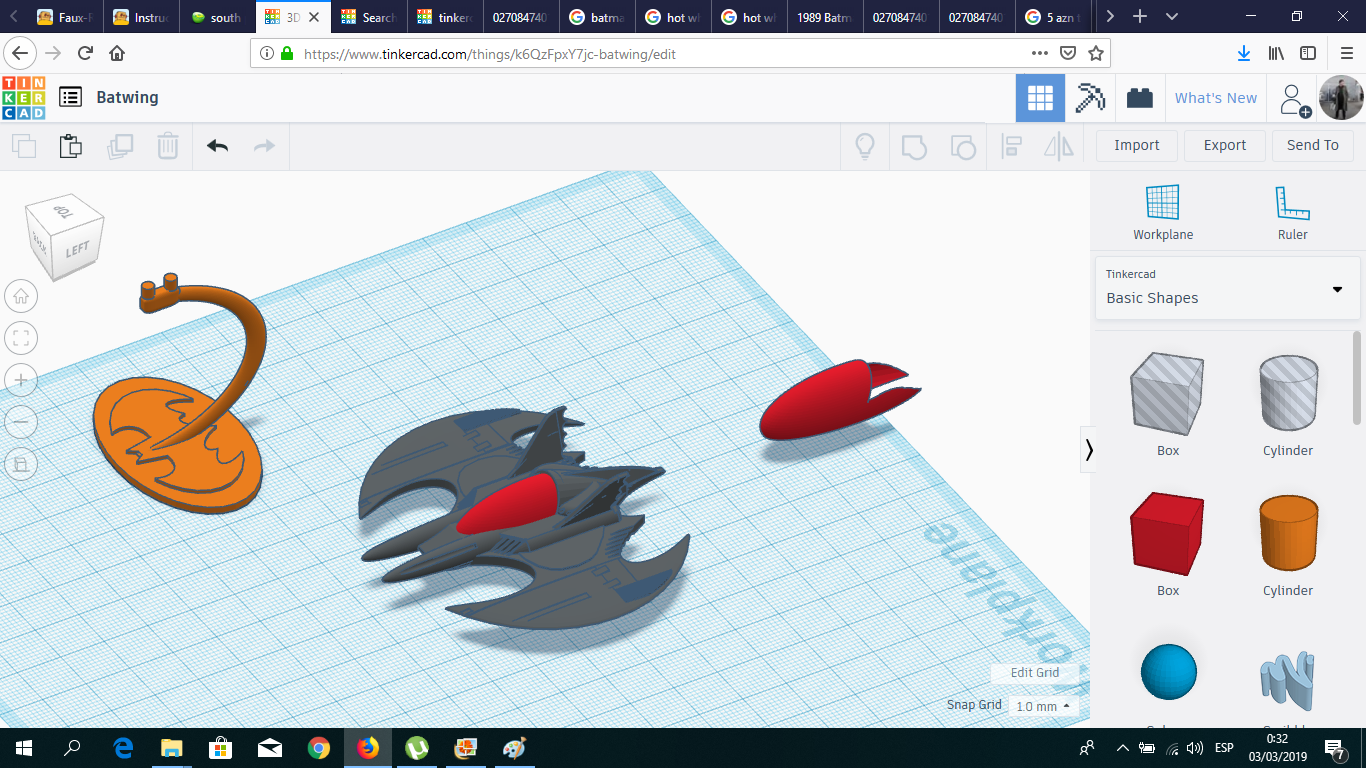The width and height of the screenshot is (1366, 768).
Task: Select the Ruler tool
Action: point(1292,213)
